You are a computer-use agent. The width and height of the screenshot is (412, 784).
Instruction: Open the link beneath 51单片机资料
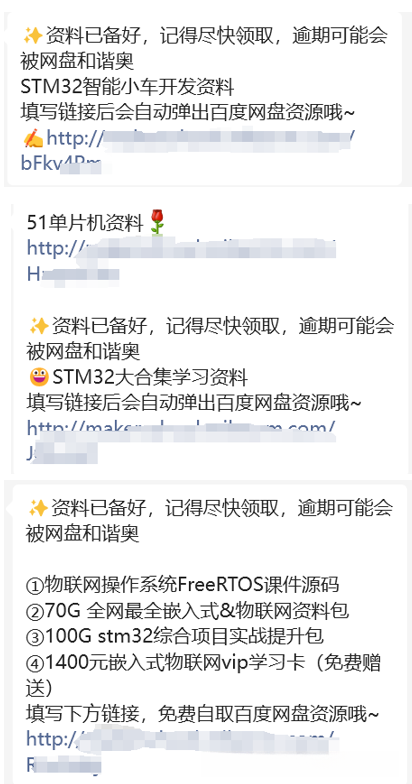pos(182,248)
